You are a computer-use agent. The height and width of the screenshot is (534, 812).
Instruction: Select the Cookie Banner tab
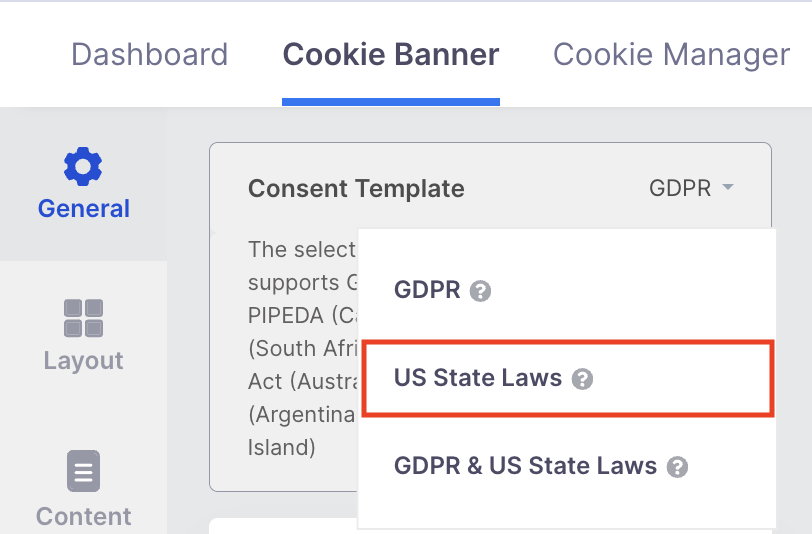[x=391, y=54]
